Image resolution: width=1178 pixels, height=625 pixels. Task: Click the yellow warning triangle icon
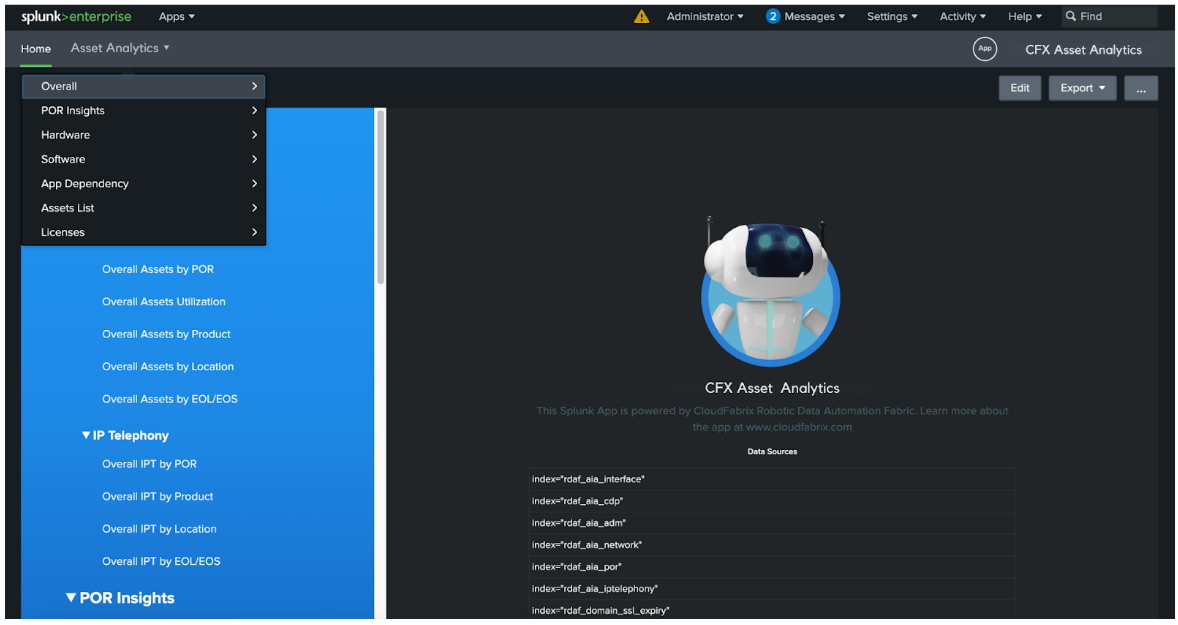642,17
